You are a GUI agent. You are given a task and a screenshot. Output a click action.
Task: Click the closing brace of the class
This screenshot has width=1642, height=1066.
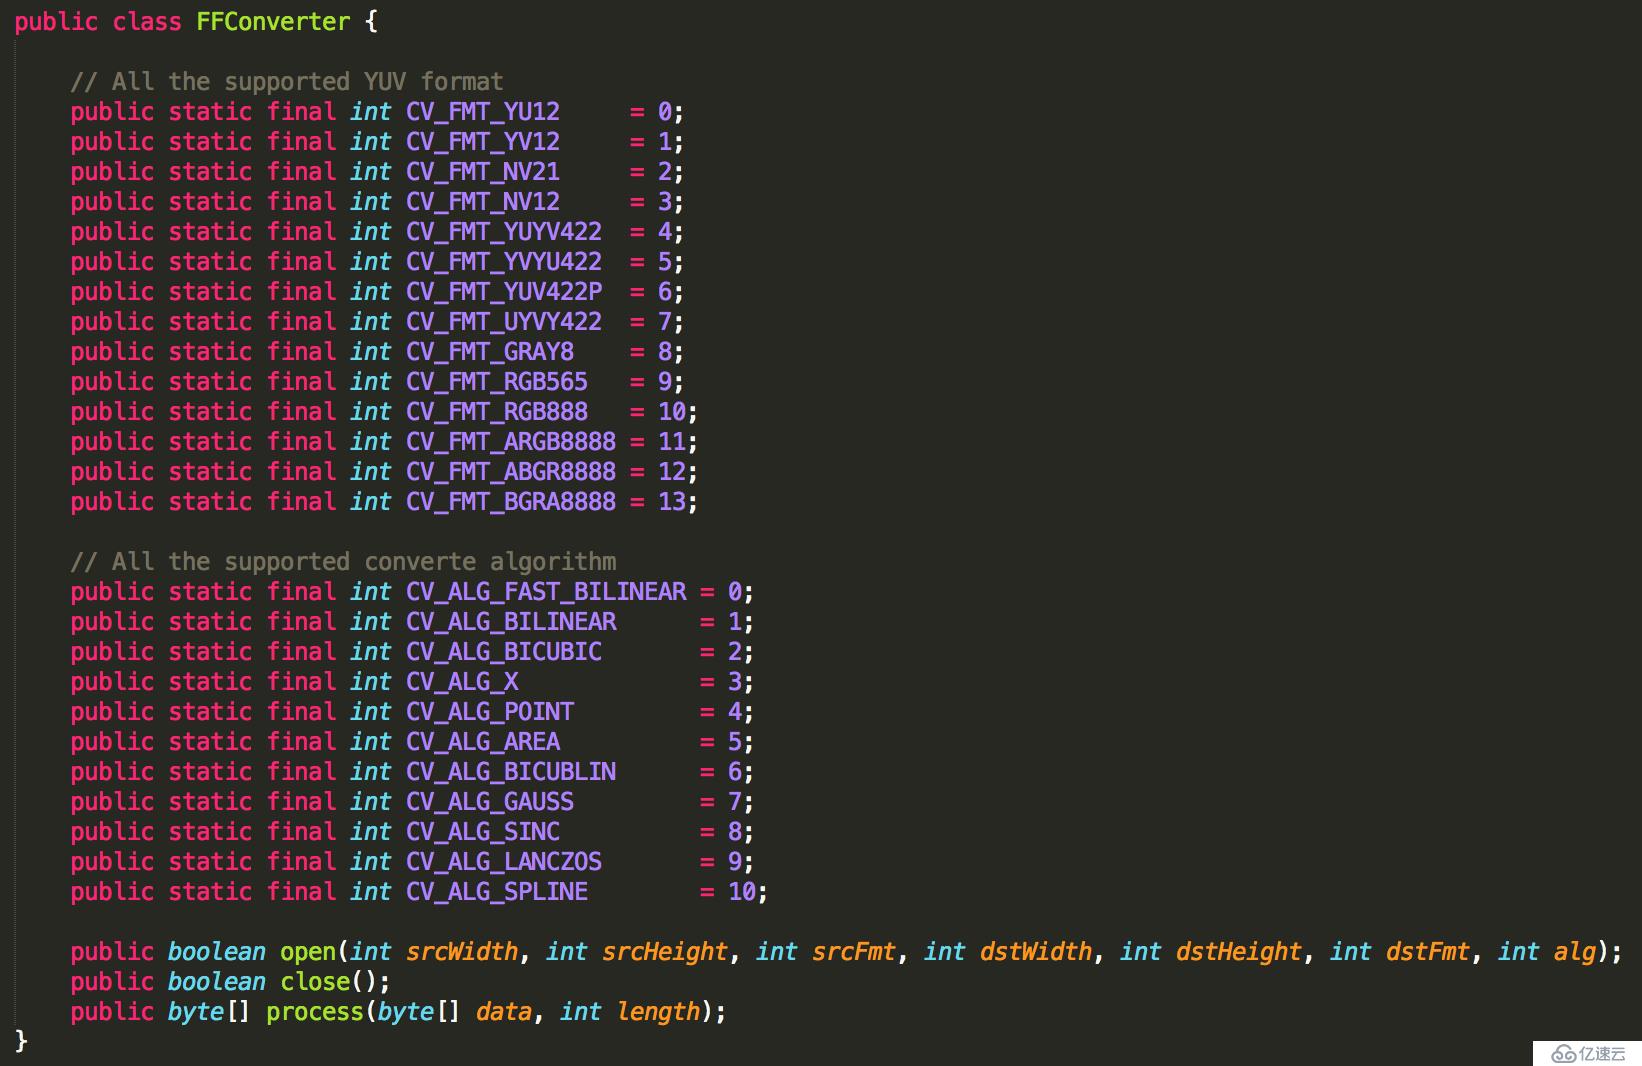[21, 1041]
